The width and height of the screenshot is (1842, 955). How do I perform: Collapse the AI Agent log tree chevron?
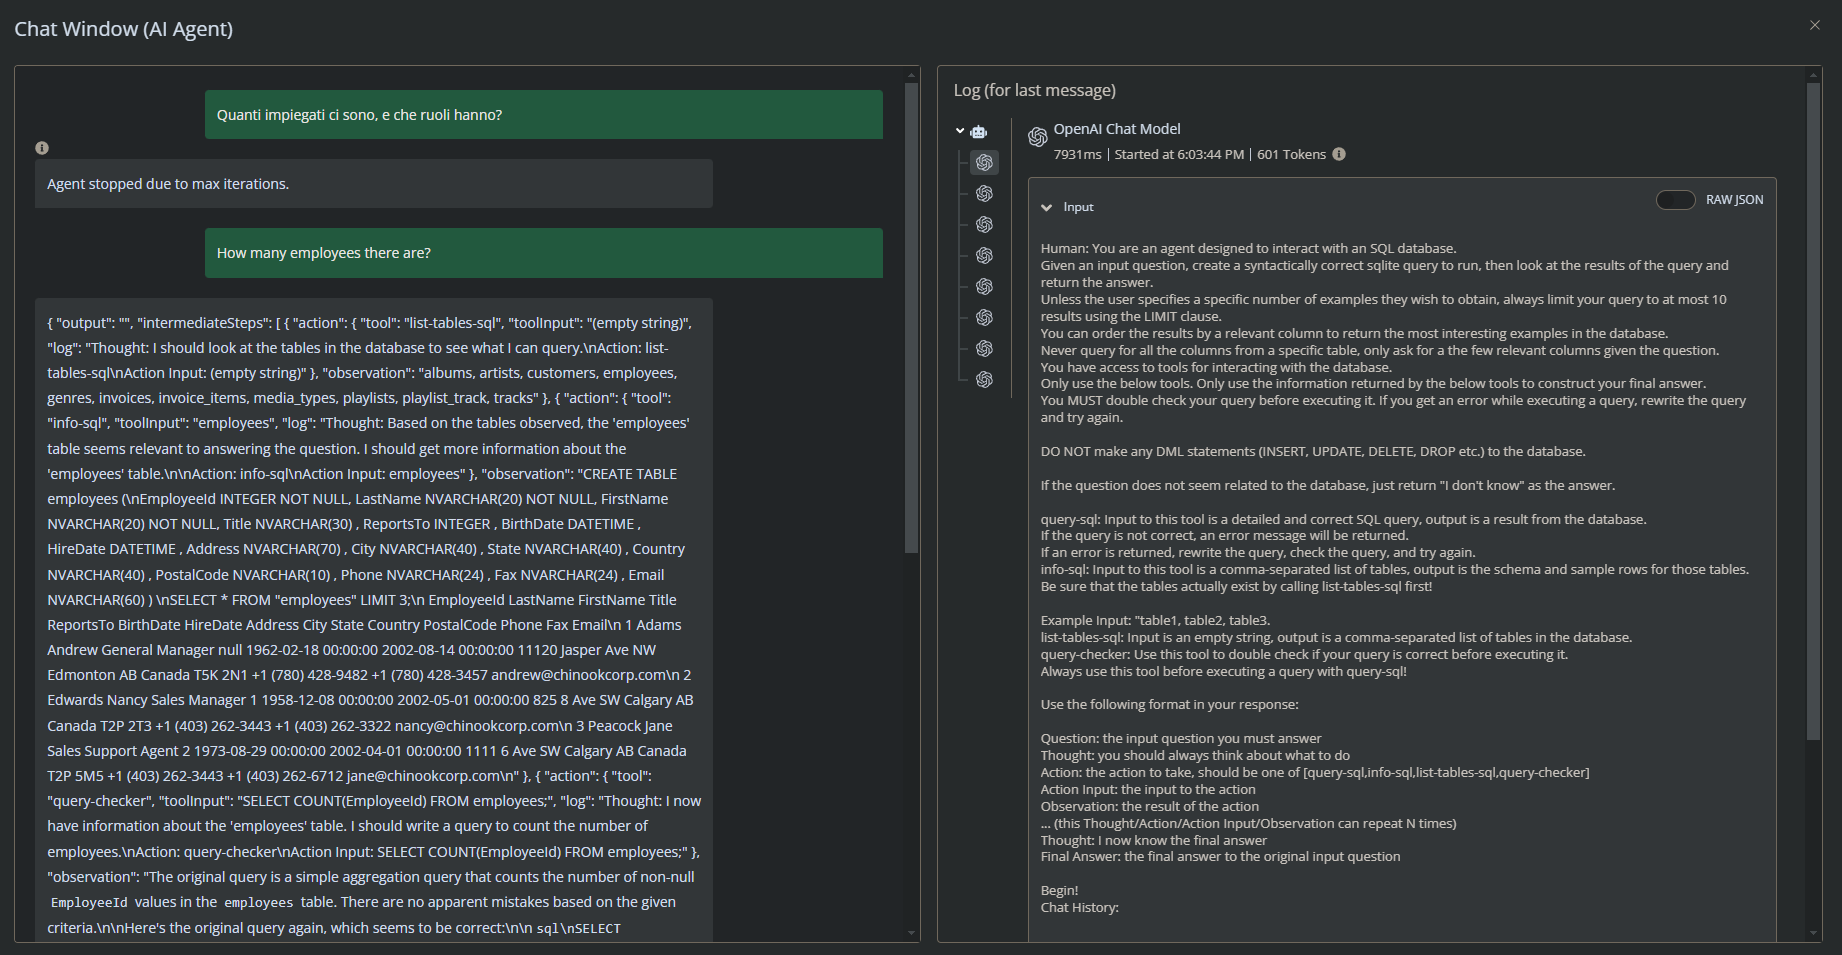click(x=960, y=131)
